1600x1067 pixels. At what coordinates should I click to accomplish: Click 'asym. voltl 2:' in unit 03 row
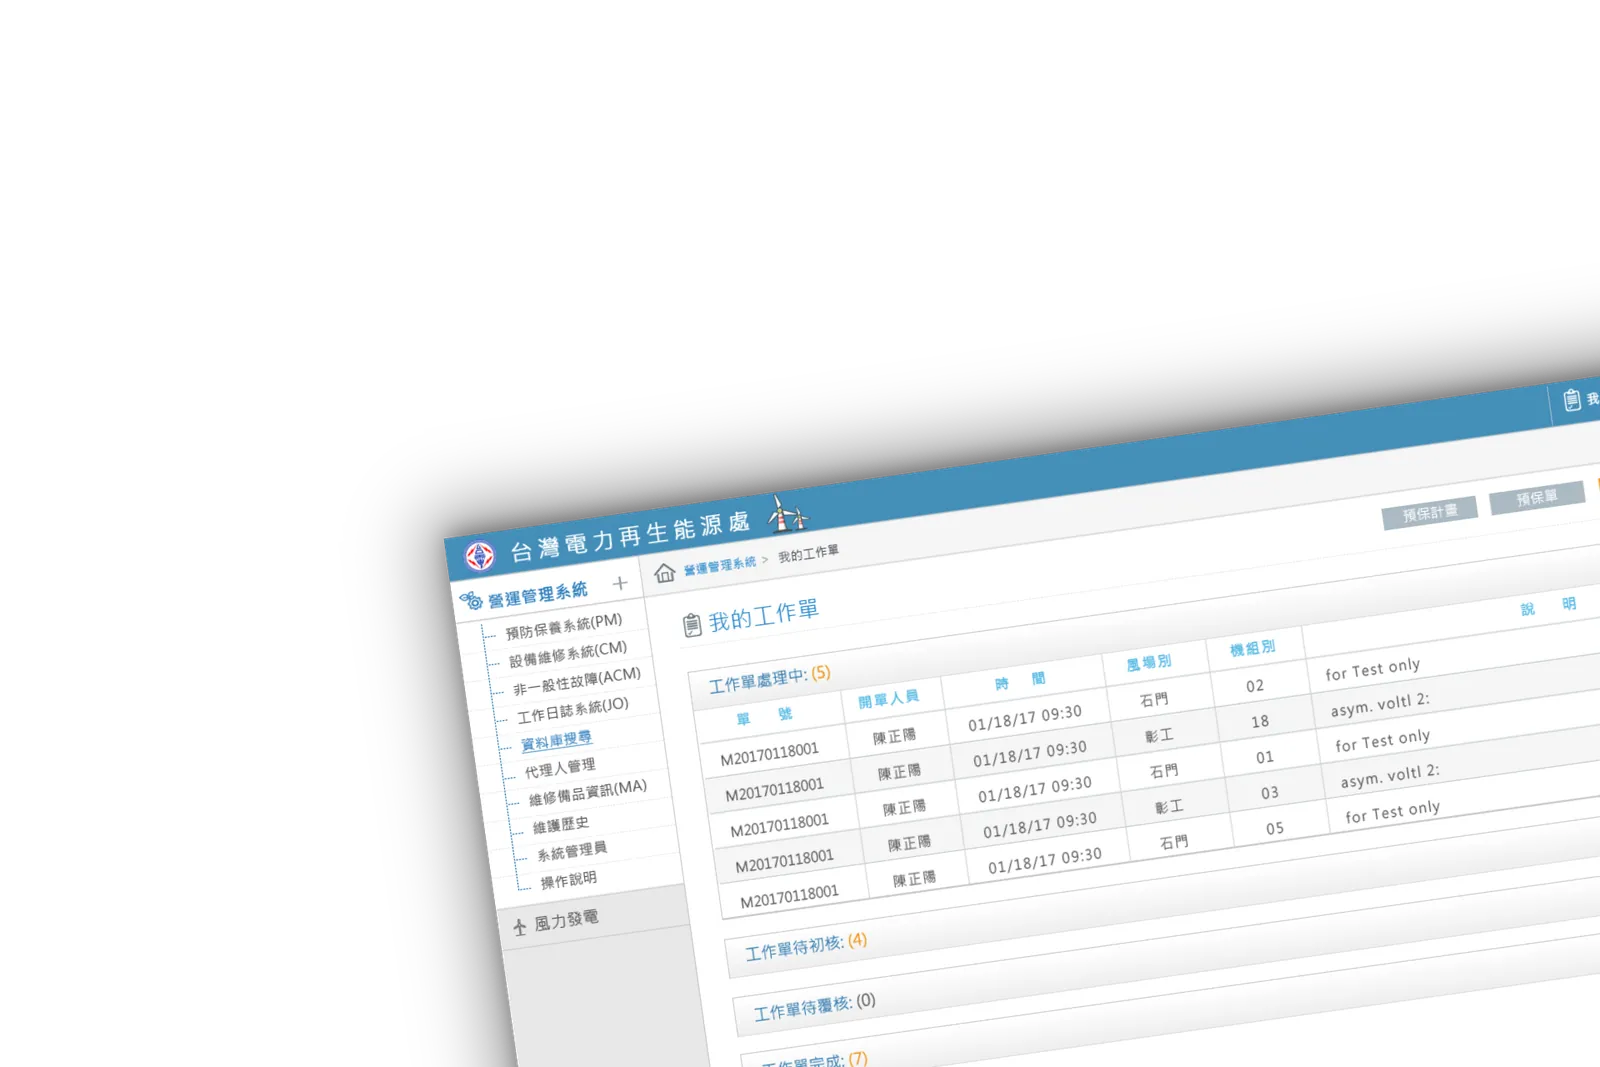(x=1389, y=776)
